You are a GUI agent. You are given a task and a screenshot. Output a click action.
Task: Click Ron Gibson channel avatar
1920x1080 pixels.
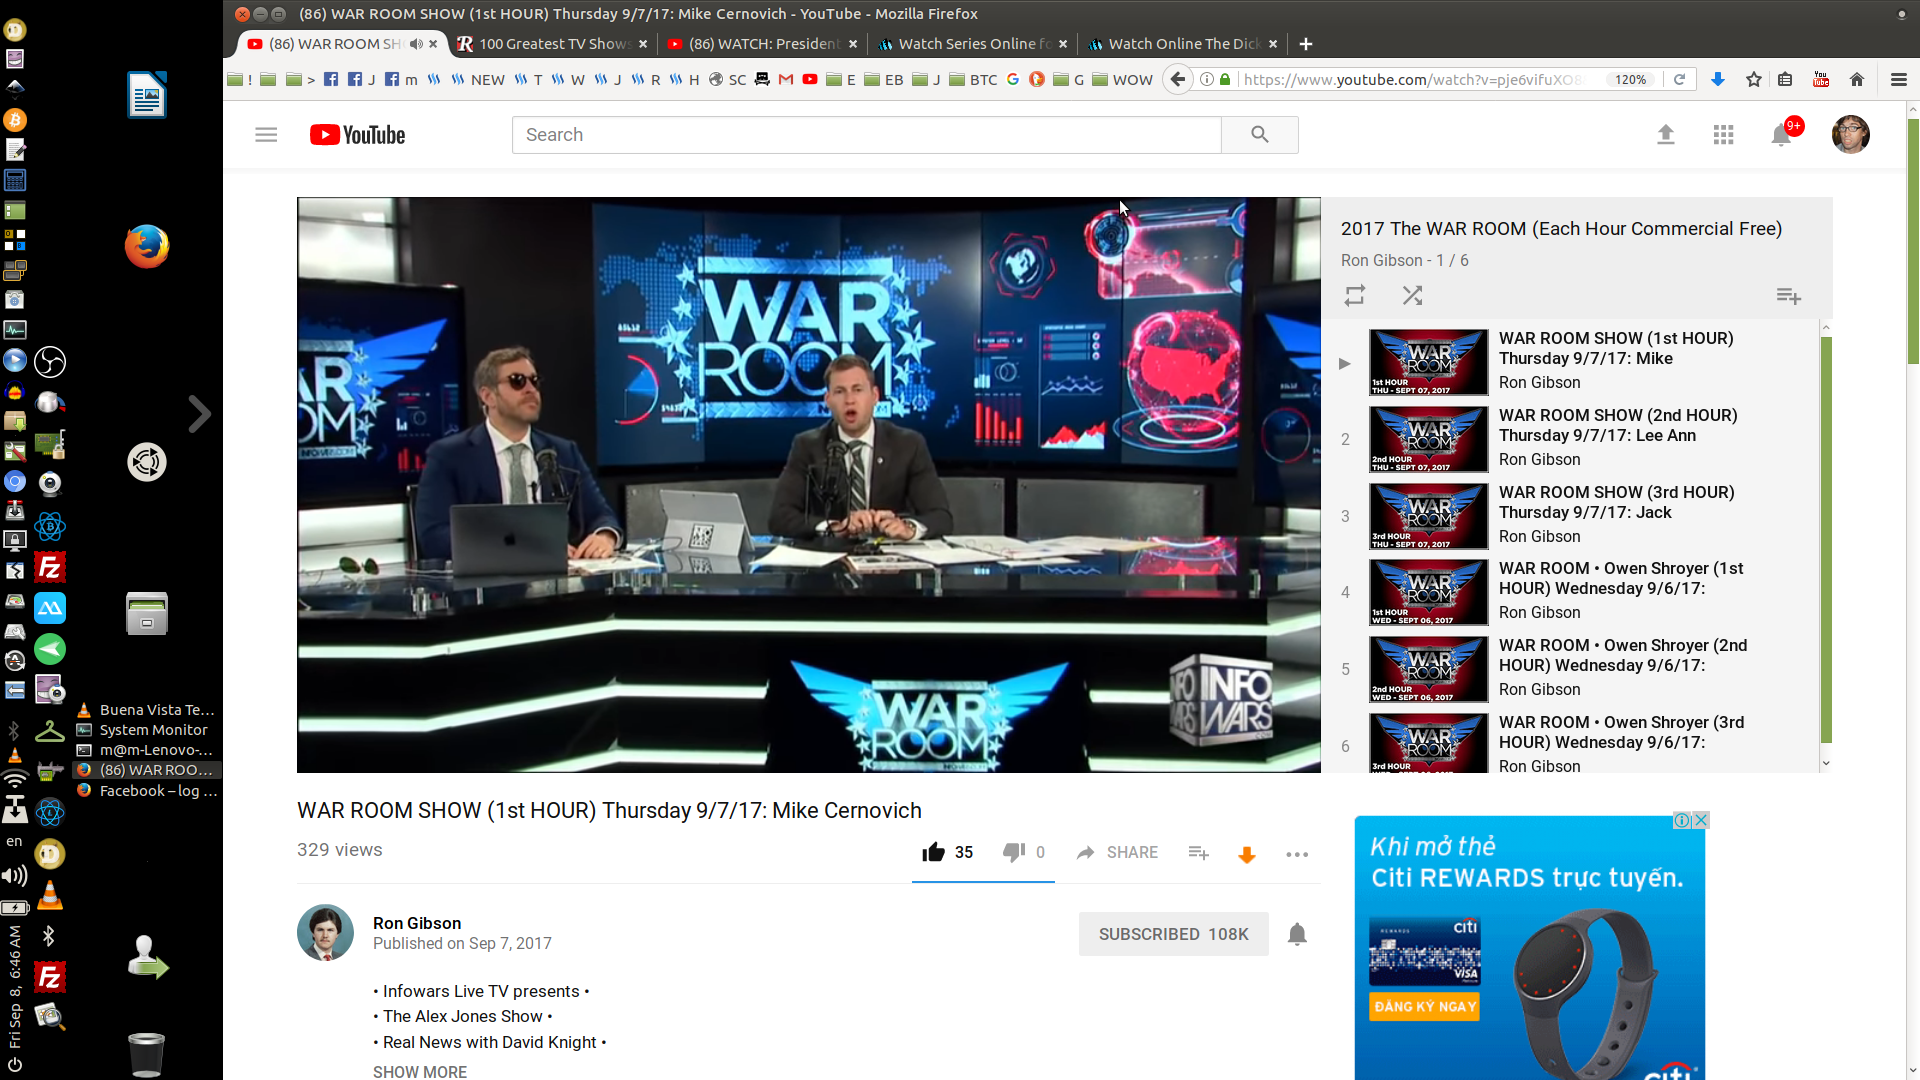pos(325,933)
